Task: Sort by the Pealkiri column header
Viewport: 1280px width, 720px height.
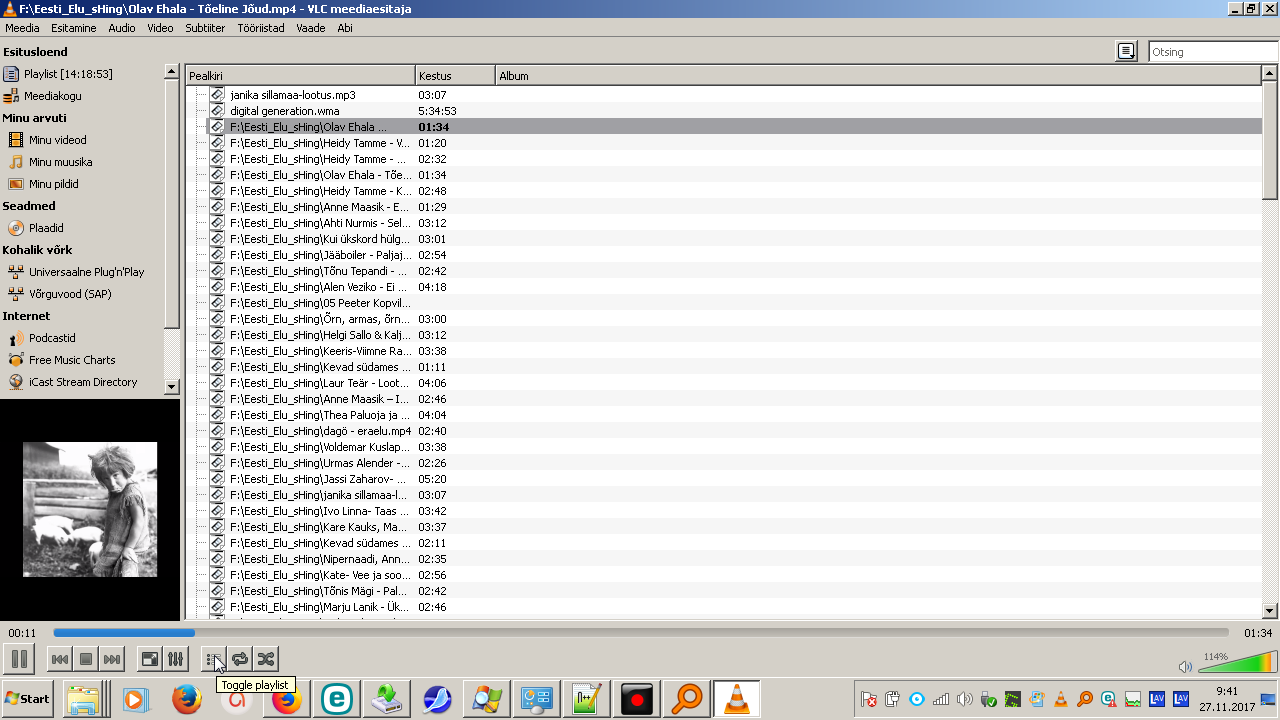Action: [301, 76]
